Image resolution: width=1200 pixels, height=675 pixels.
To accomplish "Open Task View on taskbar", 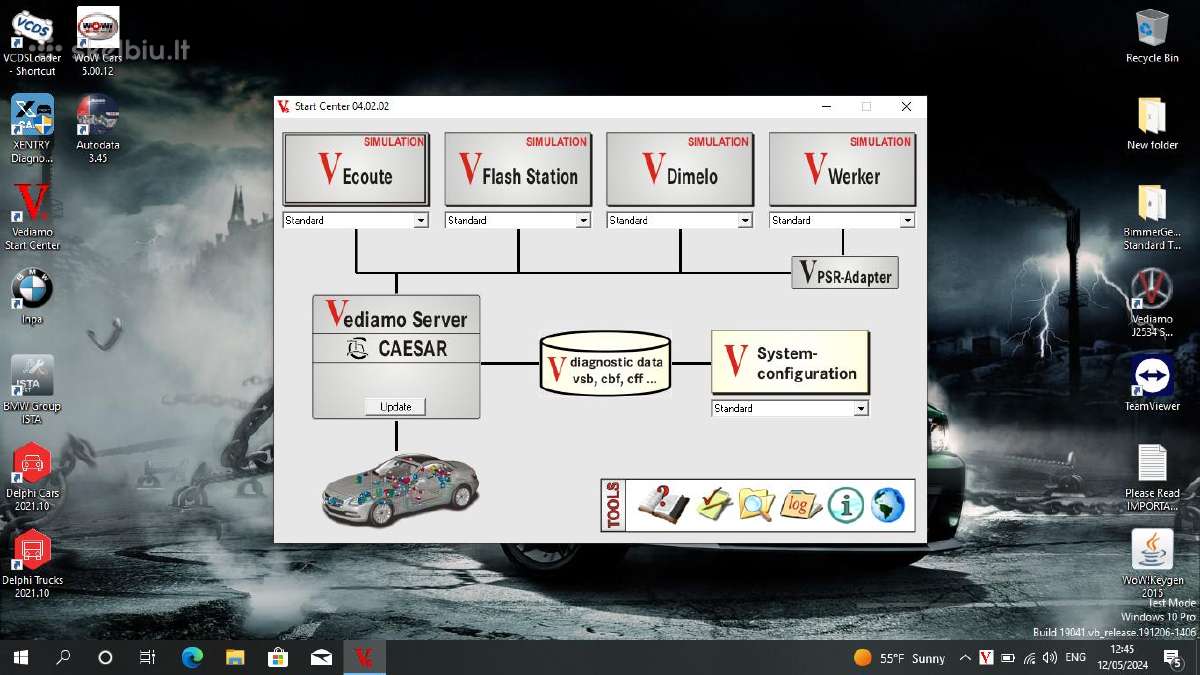I will pyautogui.click(x=147, y=657).
